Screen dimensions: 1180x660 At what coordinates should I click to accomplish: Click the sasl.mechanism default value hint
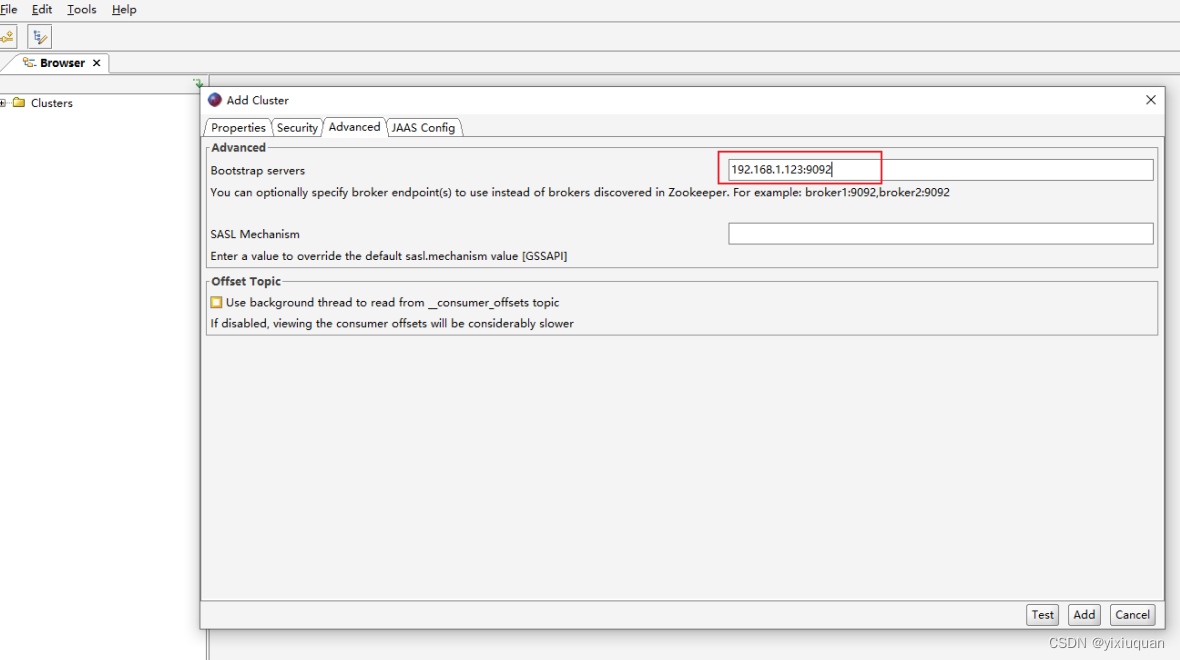click(388, 256)
